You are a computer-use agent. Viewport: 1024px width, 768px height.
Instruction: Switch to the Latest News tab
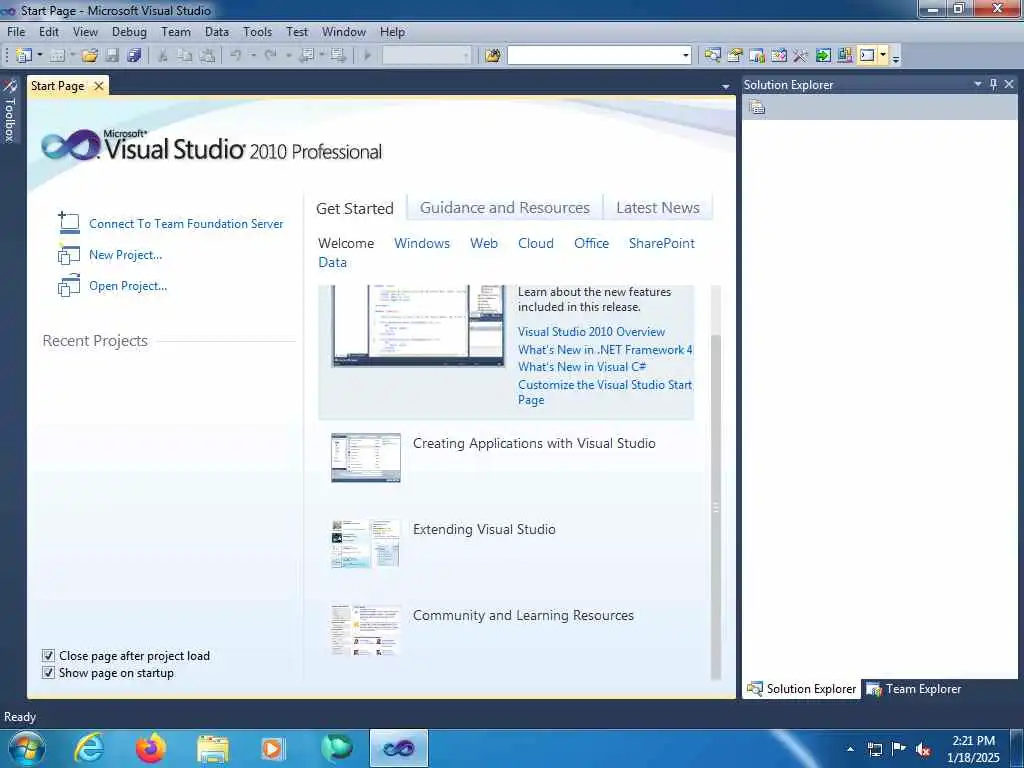click(x=658, y=208)
